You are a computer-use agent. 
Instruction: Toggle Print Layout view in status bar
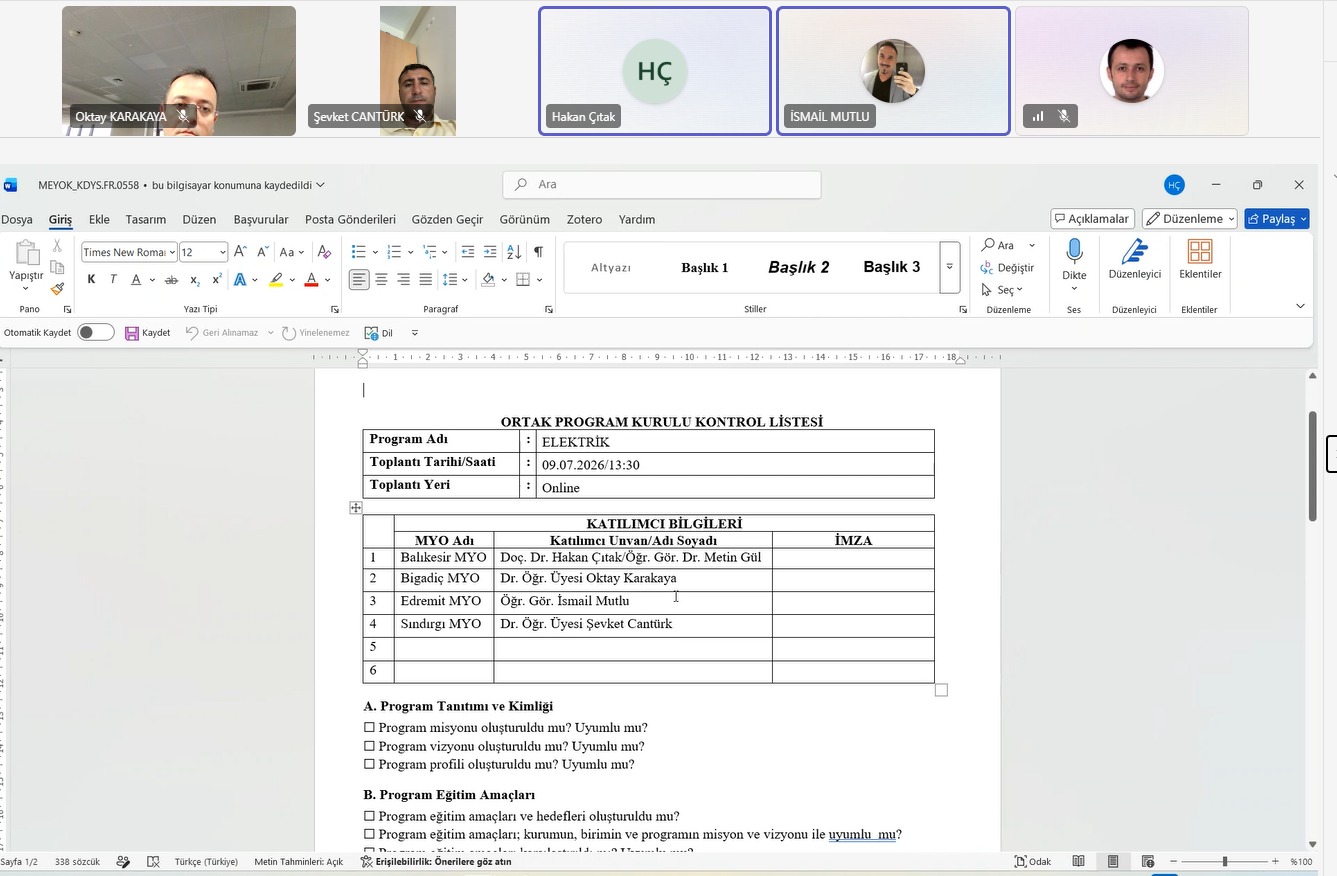coord(1113,861)
